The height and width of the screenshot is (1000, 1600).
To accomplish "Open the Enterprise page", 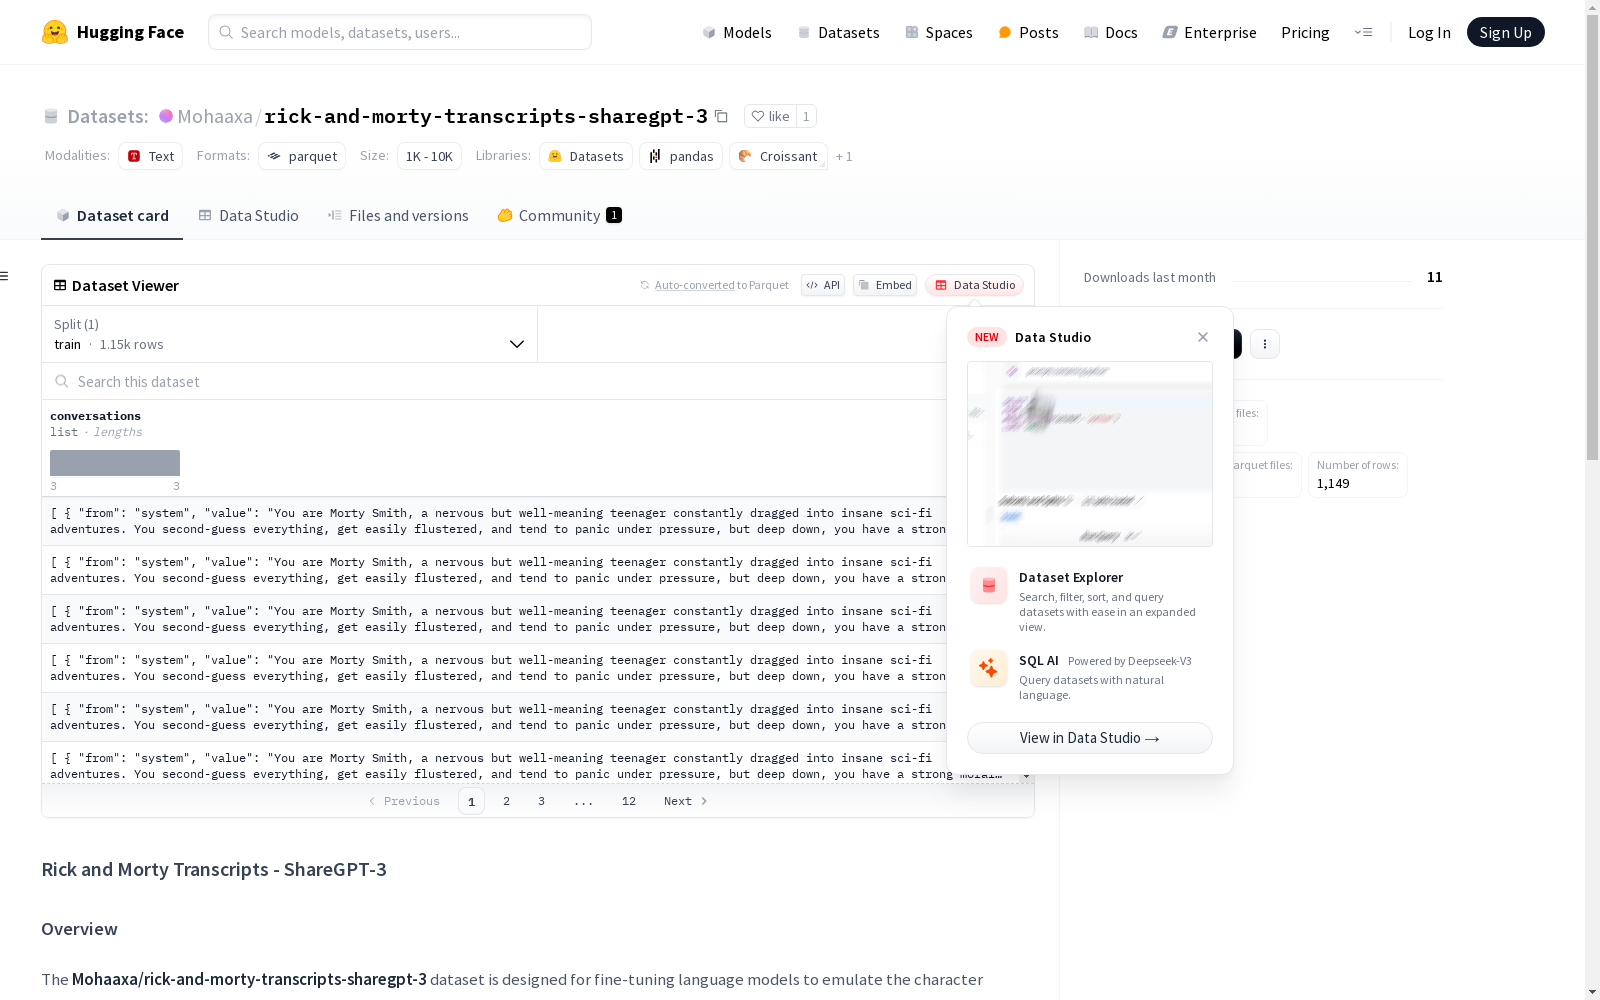I will coord(1210,32).
